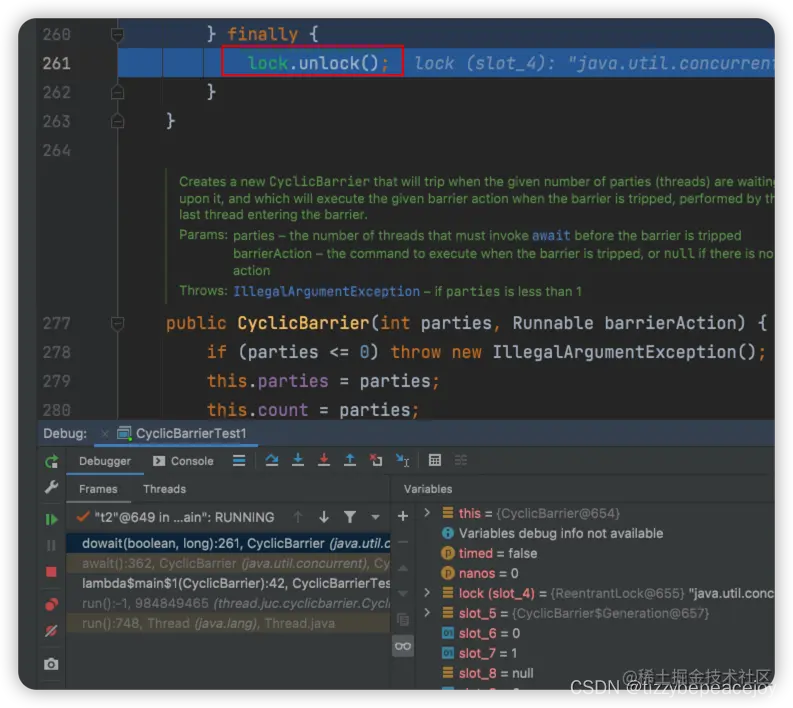Expand the lock (slot_4) variable
Viewport: 793px width, 708px height.
[x=427, y=593]
